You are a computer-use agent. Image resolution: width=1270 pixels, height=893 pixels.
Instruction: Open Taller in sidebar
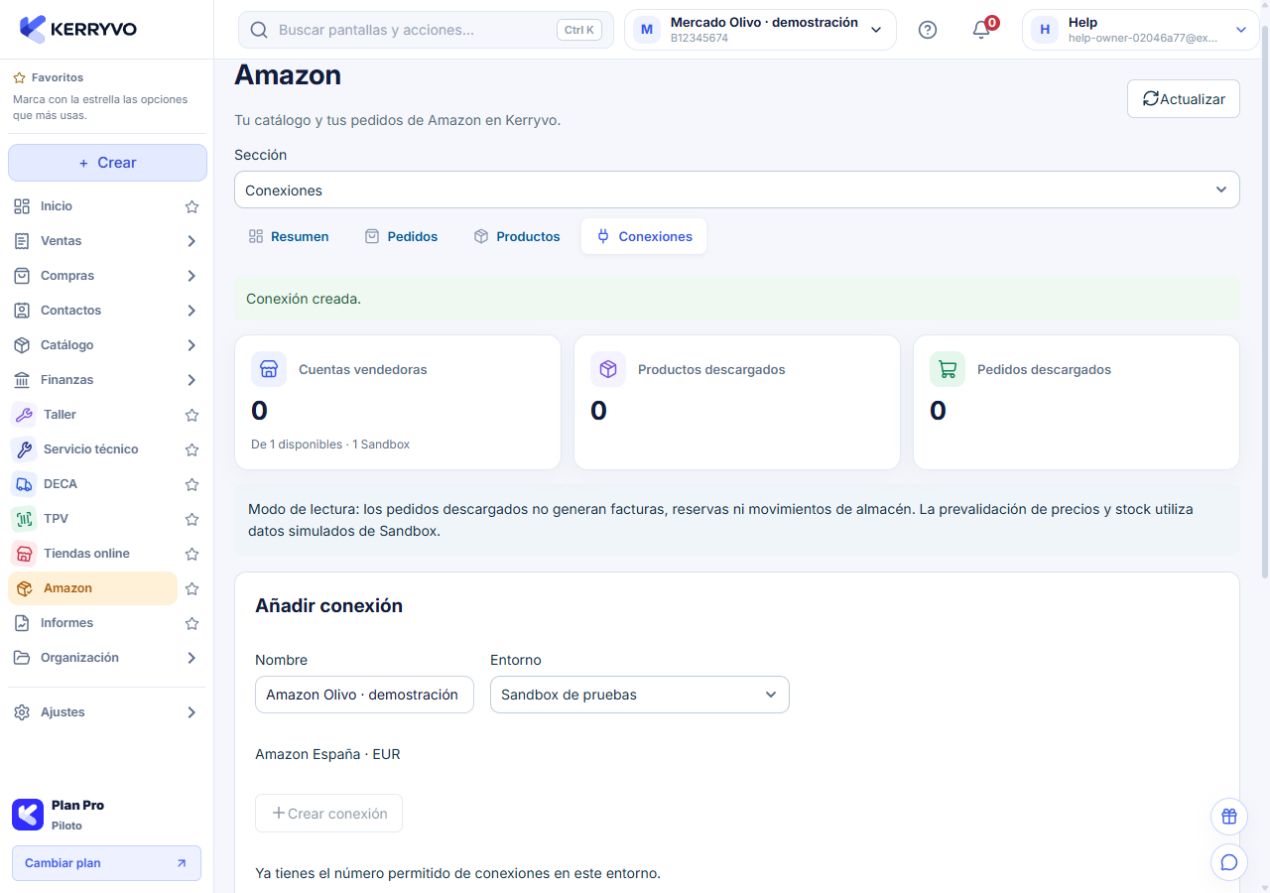tap(92, 415)
